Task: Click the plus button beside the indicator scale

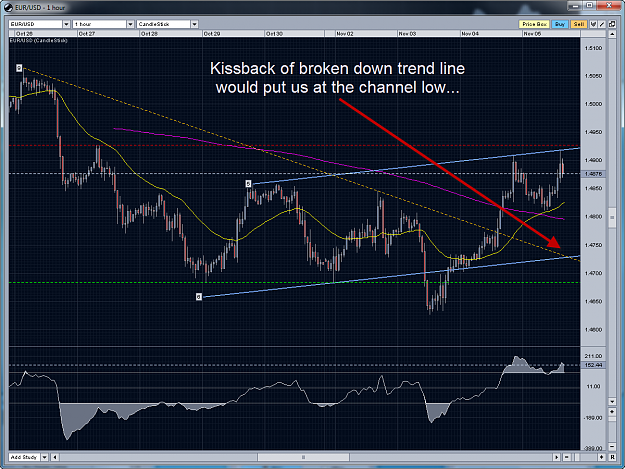Action: click(612, 411)
